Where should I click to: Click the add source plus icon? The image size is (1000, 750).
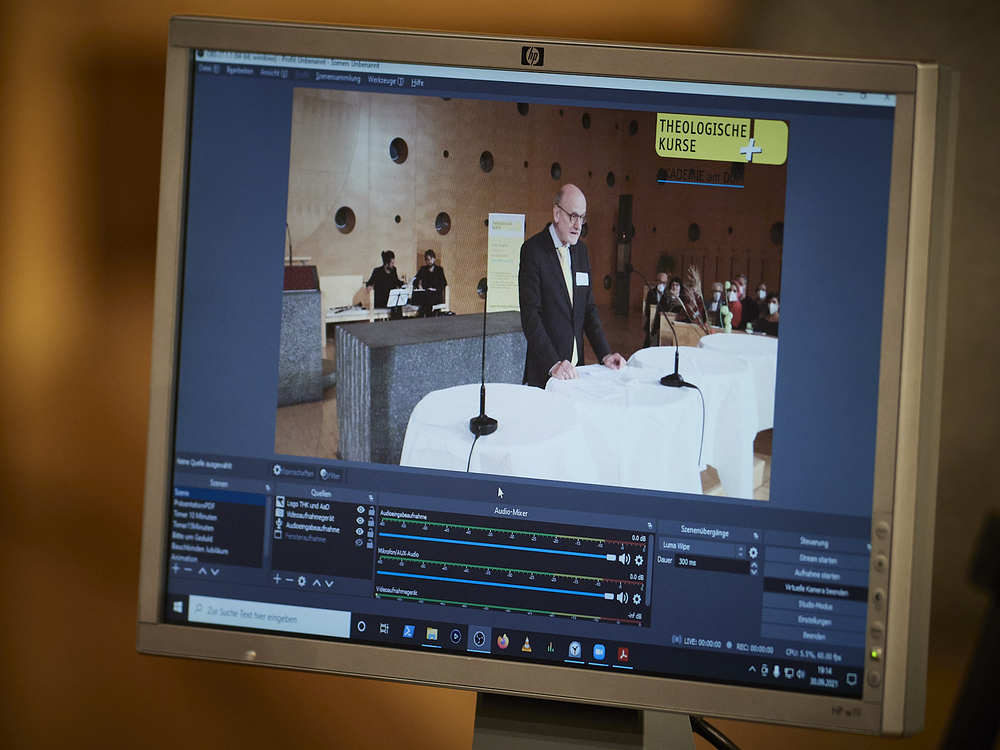point(277,579)
